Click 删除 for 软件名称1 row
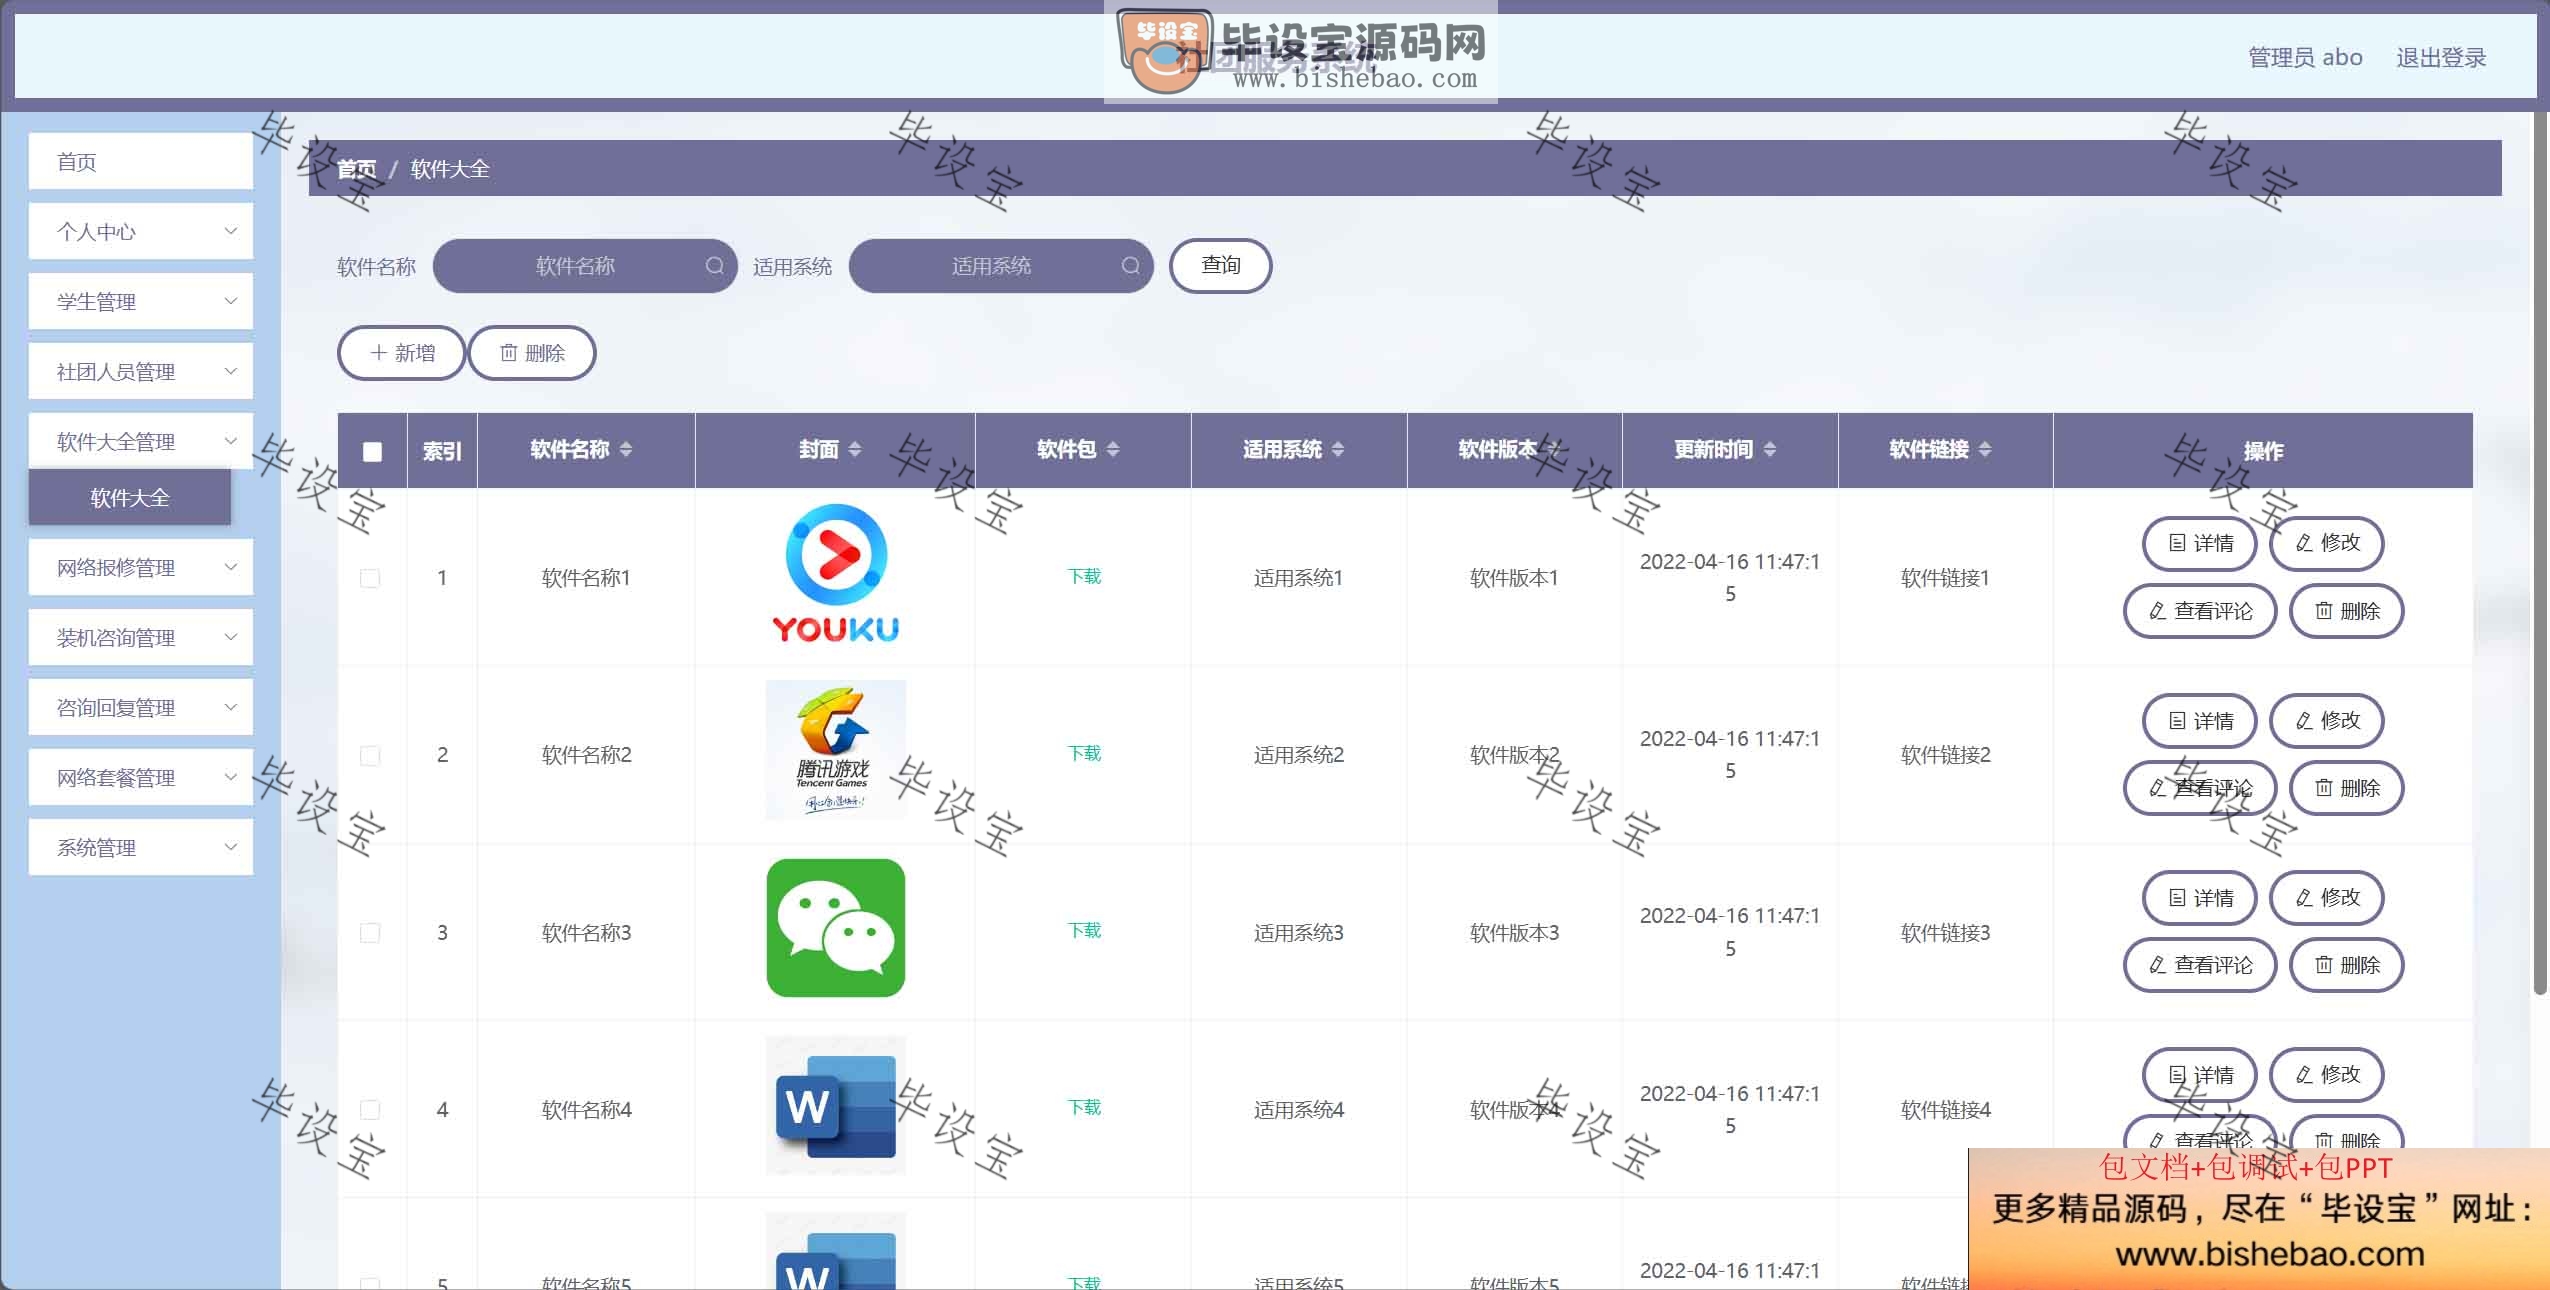The image size is (2550, 1290). click(2347, 611)
